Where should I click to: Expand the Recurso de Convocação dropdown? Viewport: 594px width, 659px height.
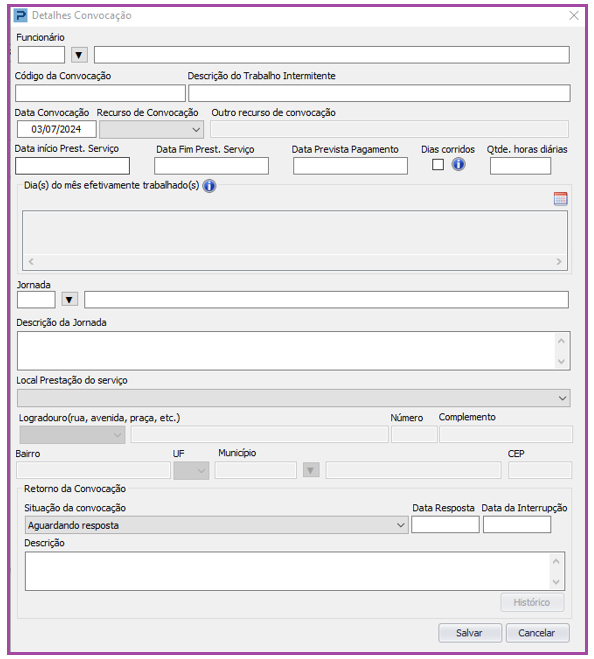coord(151,129)
